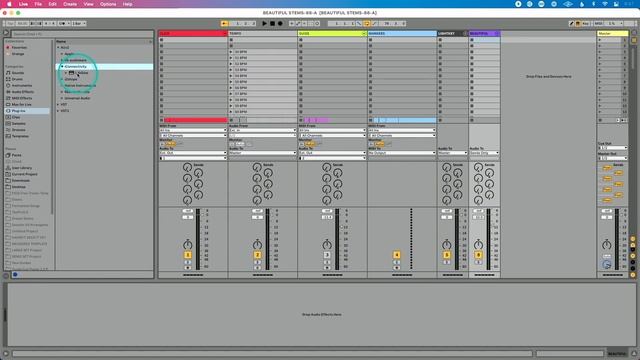Toggle track 5 activator button
The height and width of the screenshot is (360, 640).
tap(447, 255)
